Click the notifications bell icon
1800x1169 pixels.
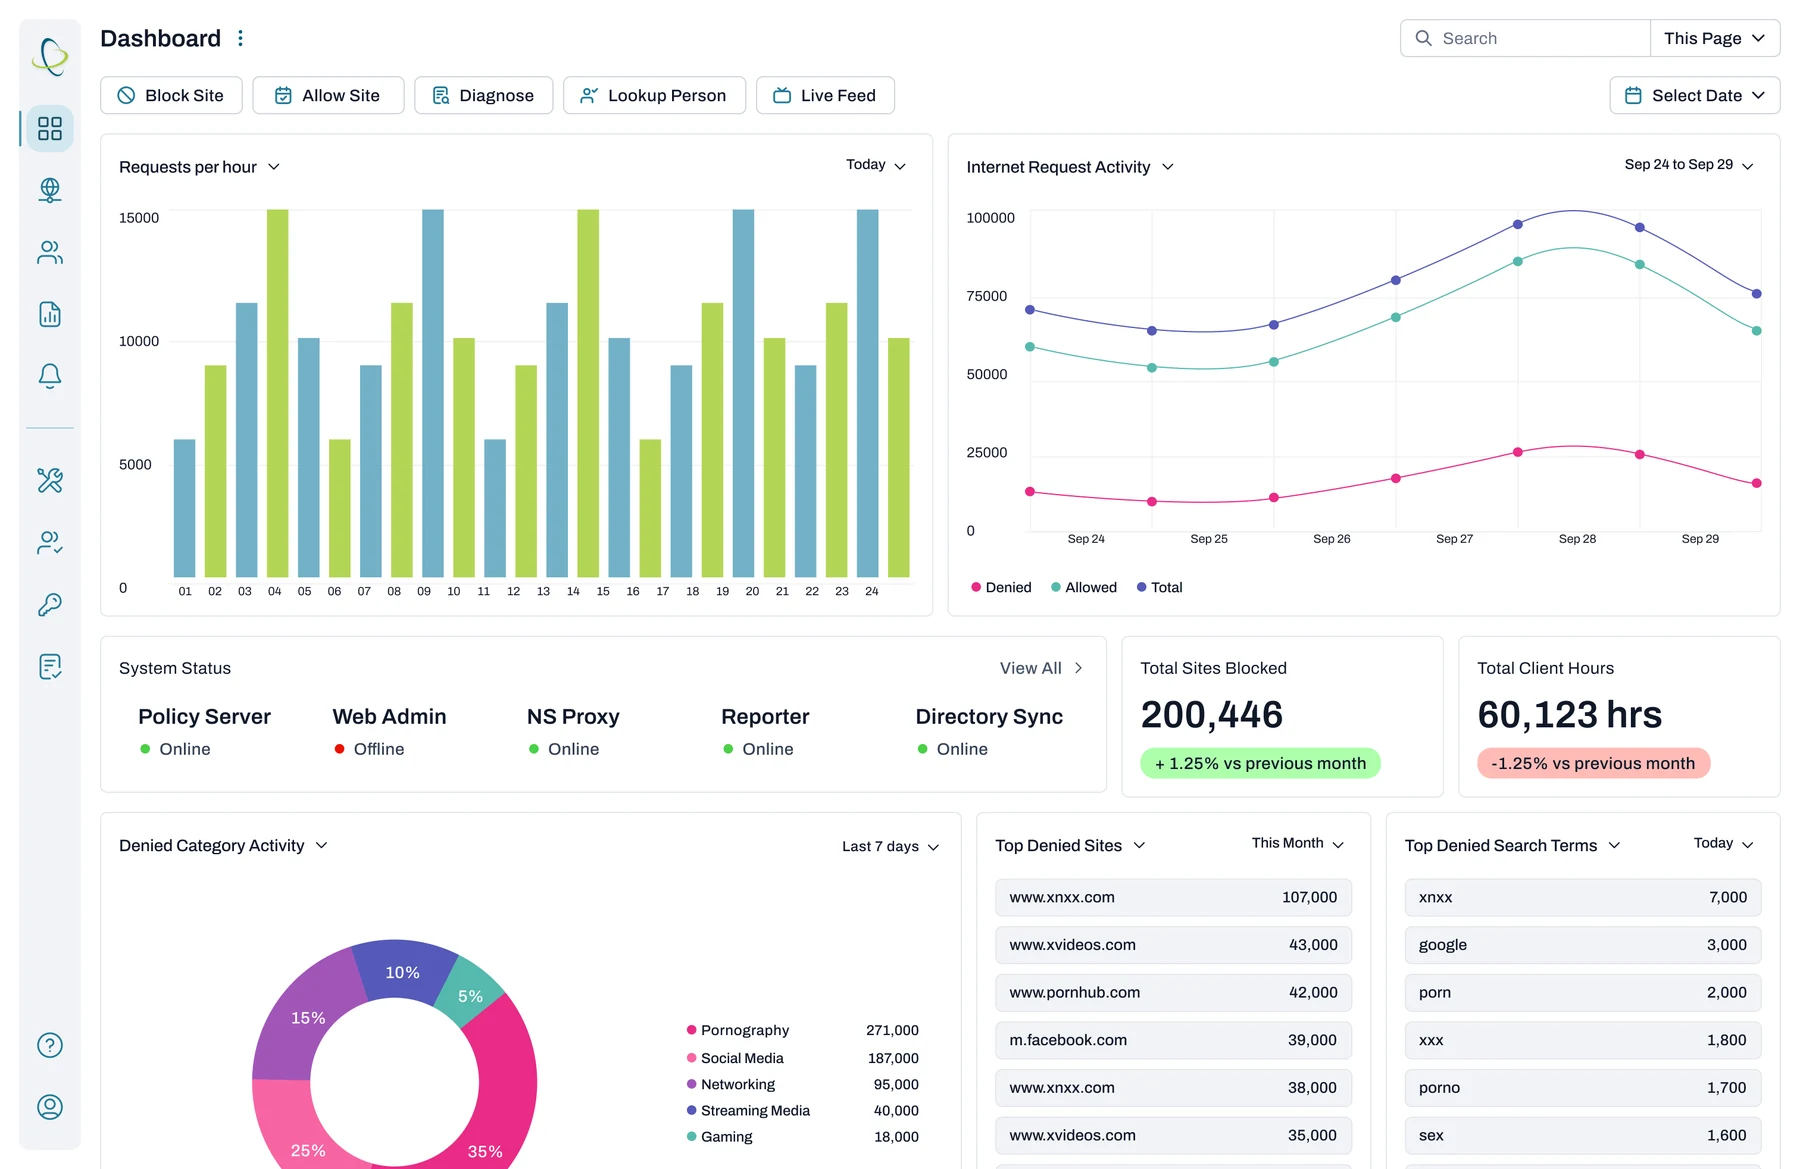point(50,376)
